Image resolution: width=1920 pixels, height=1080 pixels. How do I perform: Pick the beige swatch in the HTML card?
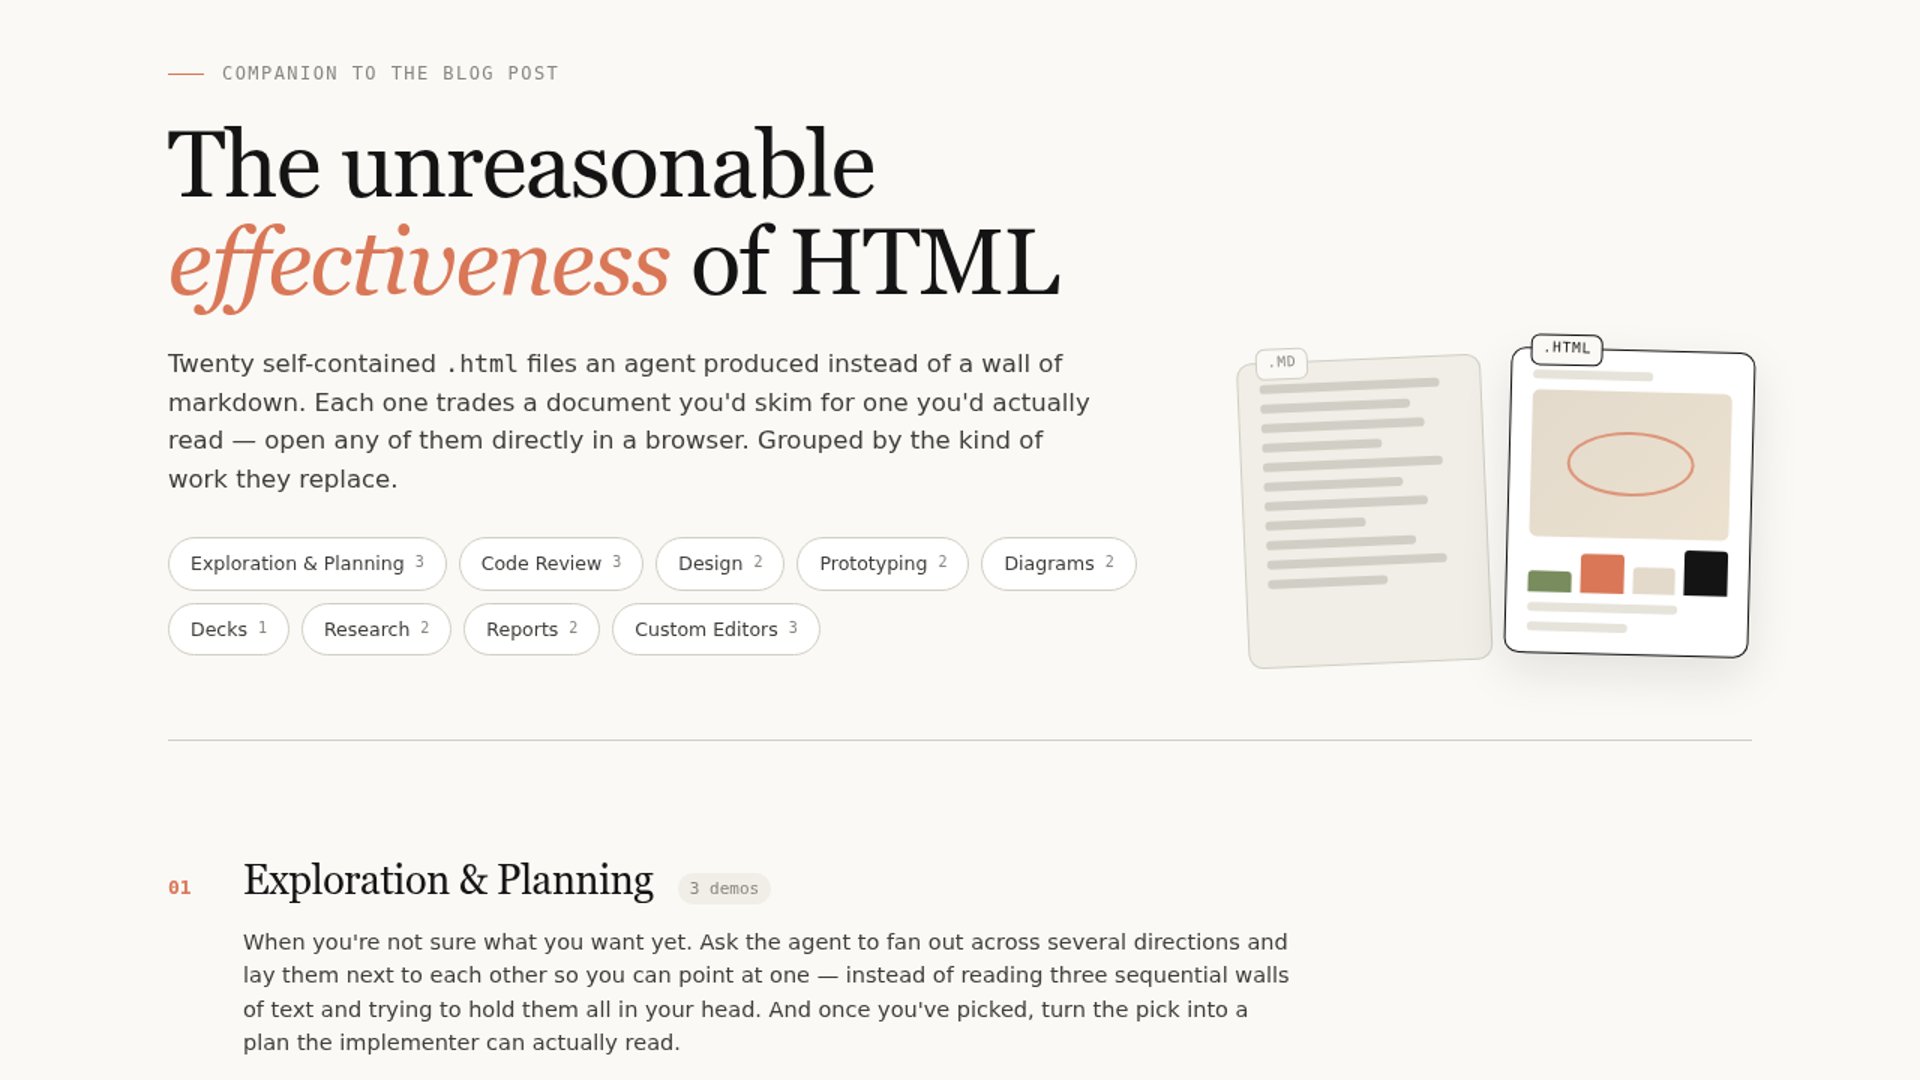1654,581
